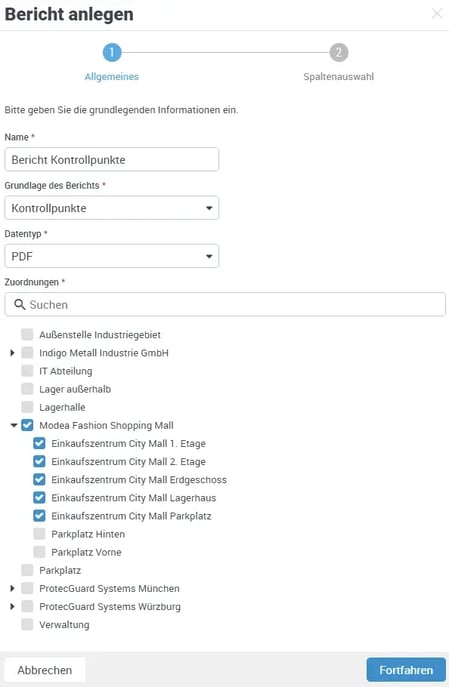Switch to the Spaltenauswahl step label
This screenshot has height=687, width=449.
339,77
